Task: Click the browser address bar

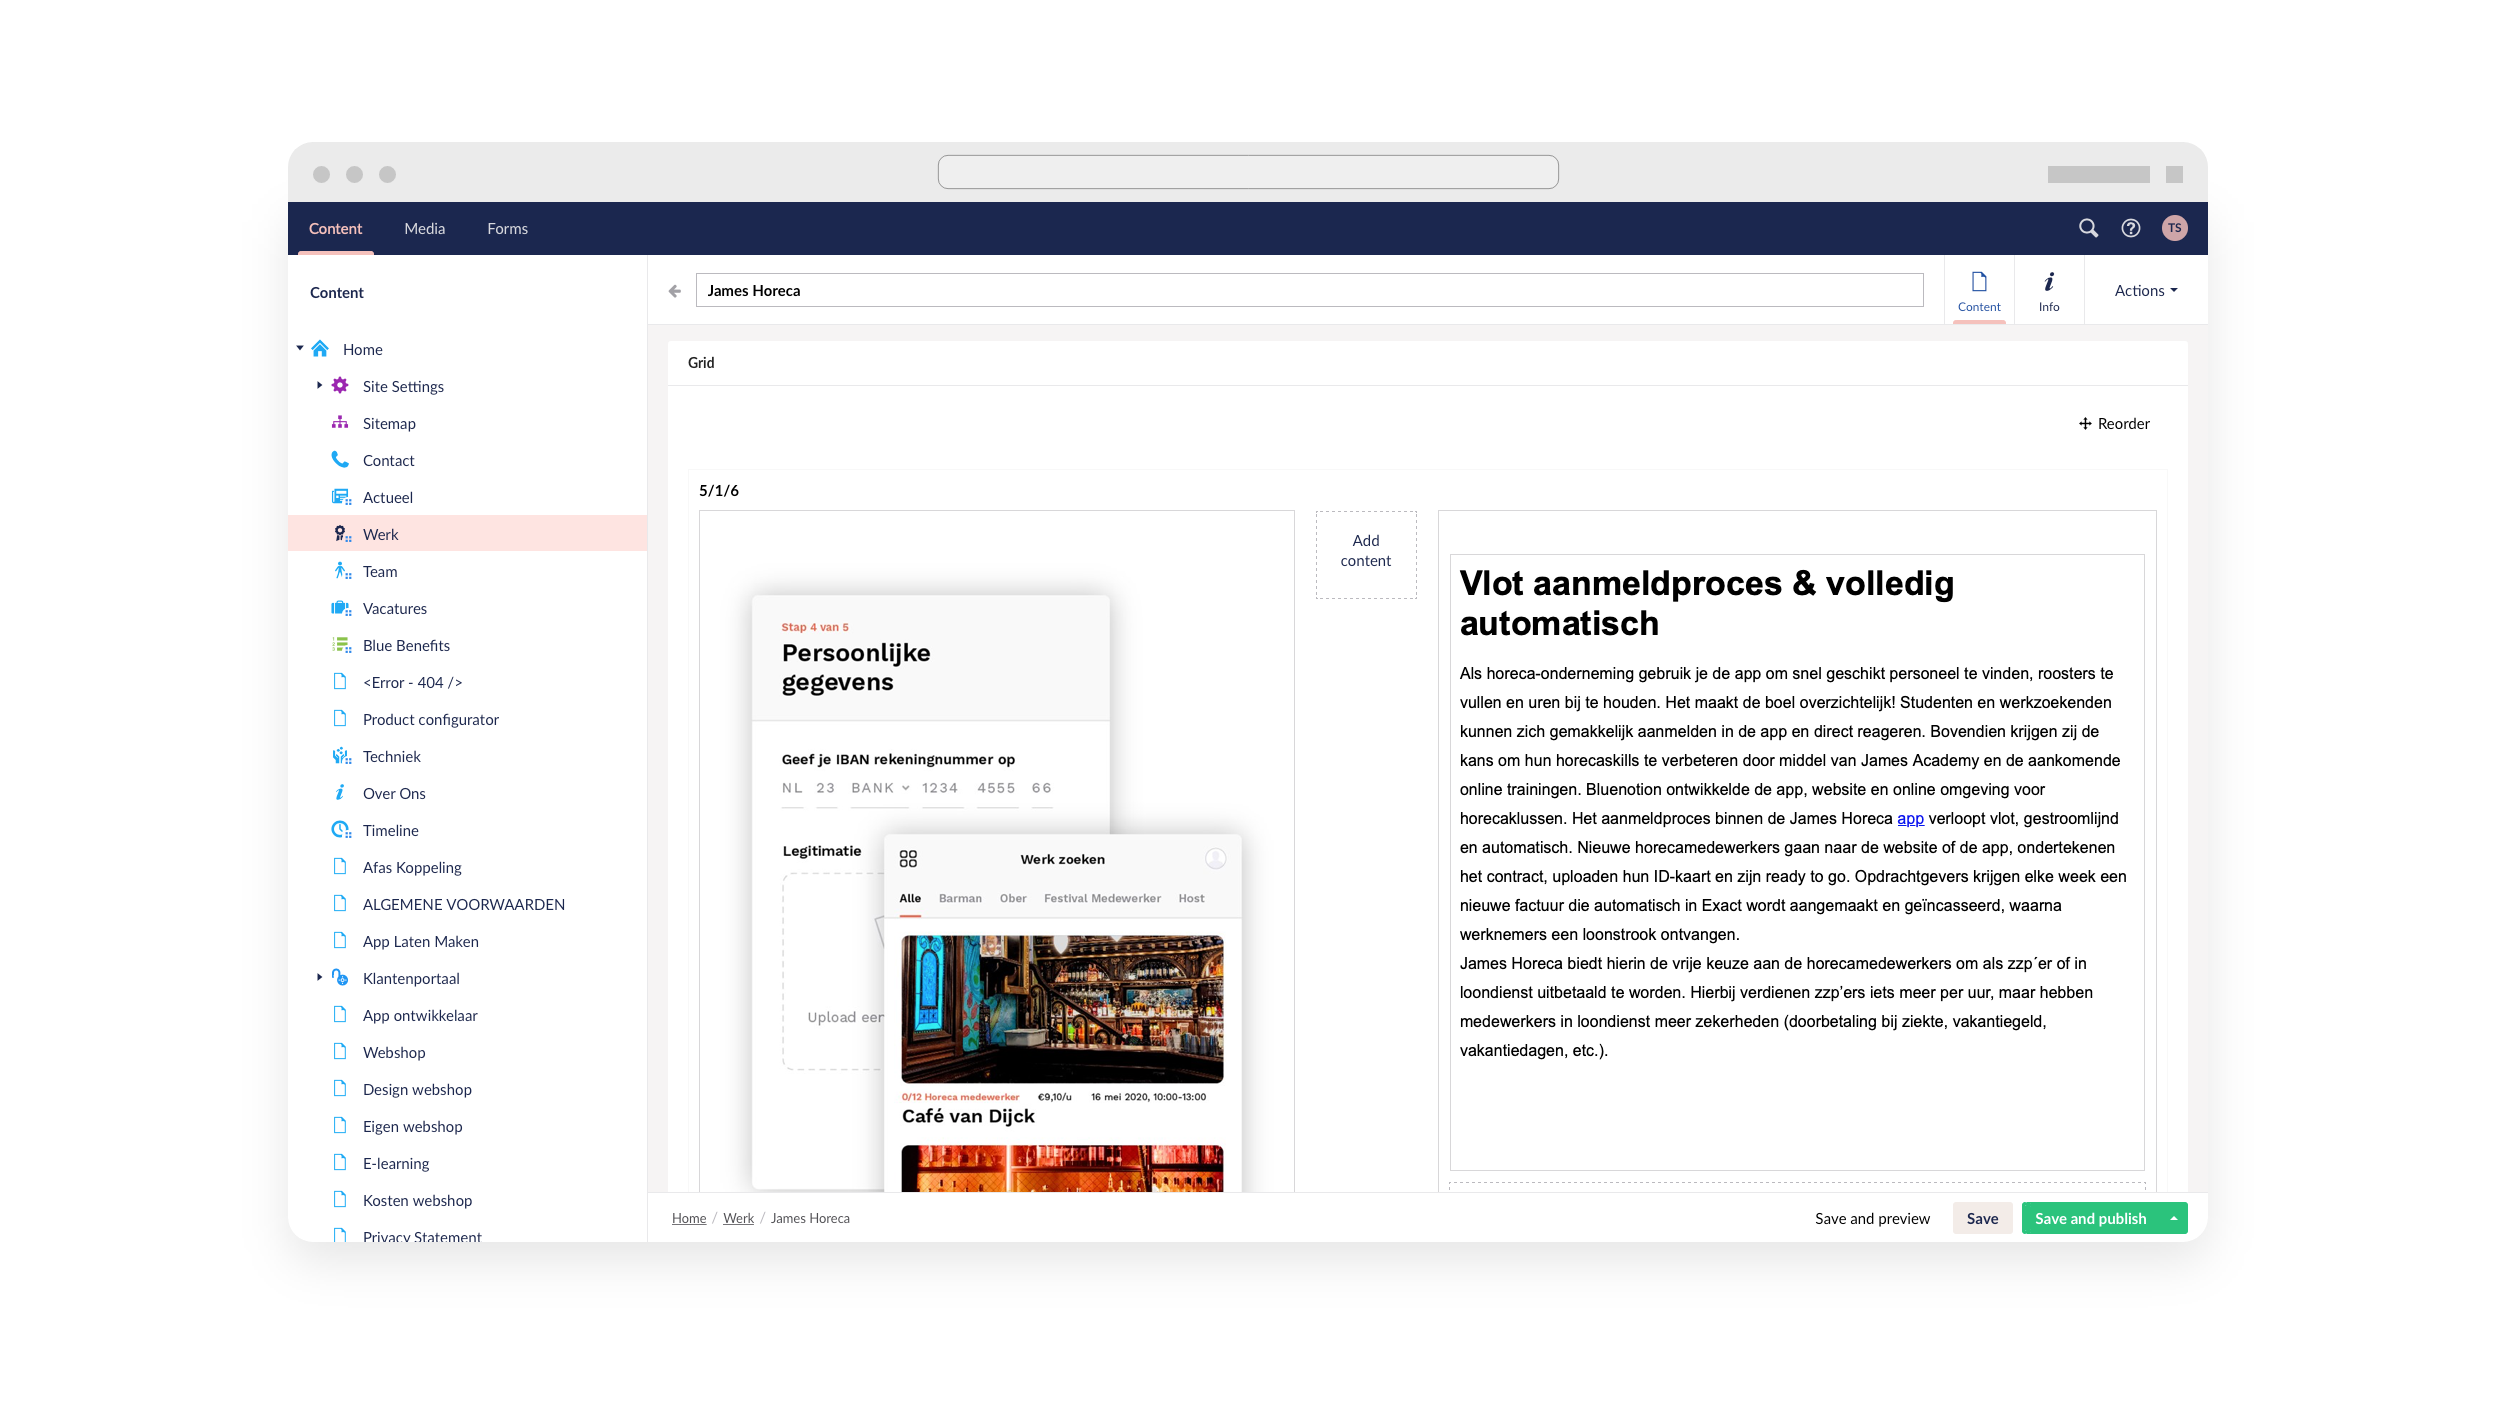Action: [x=1248, y=172]
